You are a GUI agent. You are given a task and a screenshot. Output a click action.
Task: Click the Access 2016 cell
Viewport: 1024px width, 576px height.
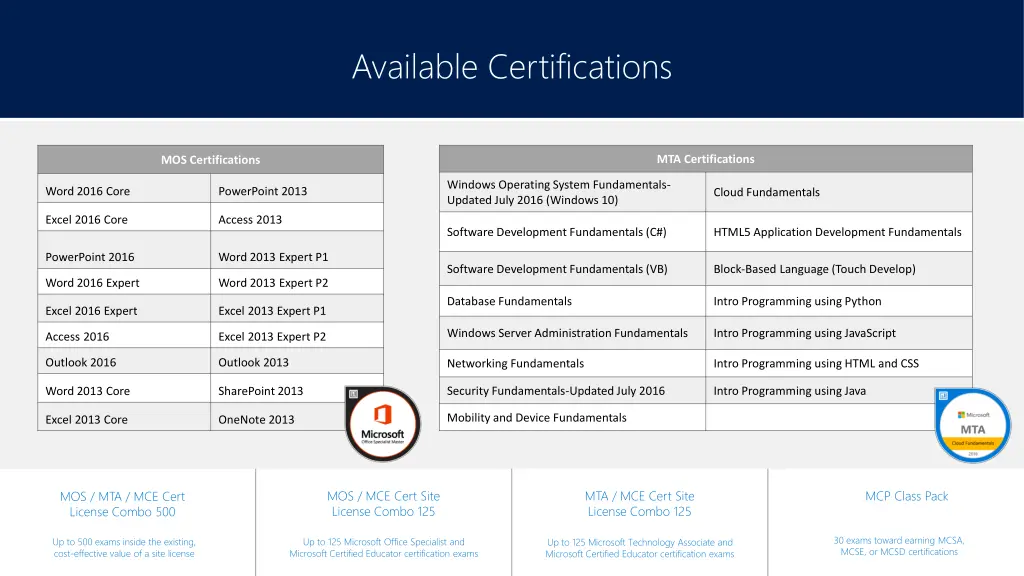coord(124,336)
